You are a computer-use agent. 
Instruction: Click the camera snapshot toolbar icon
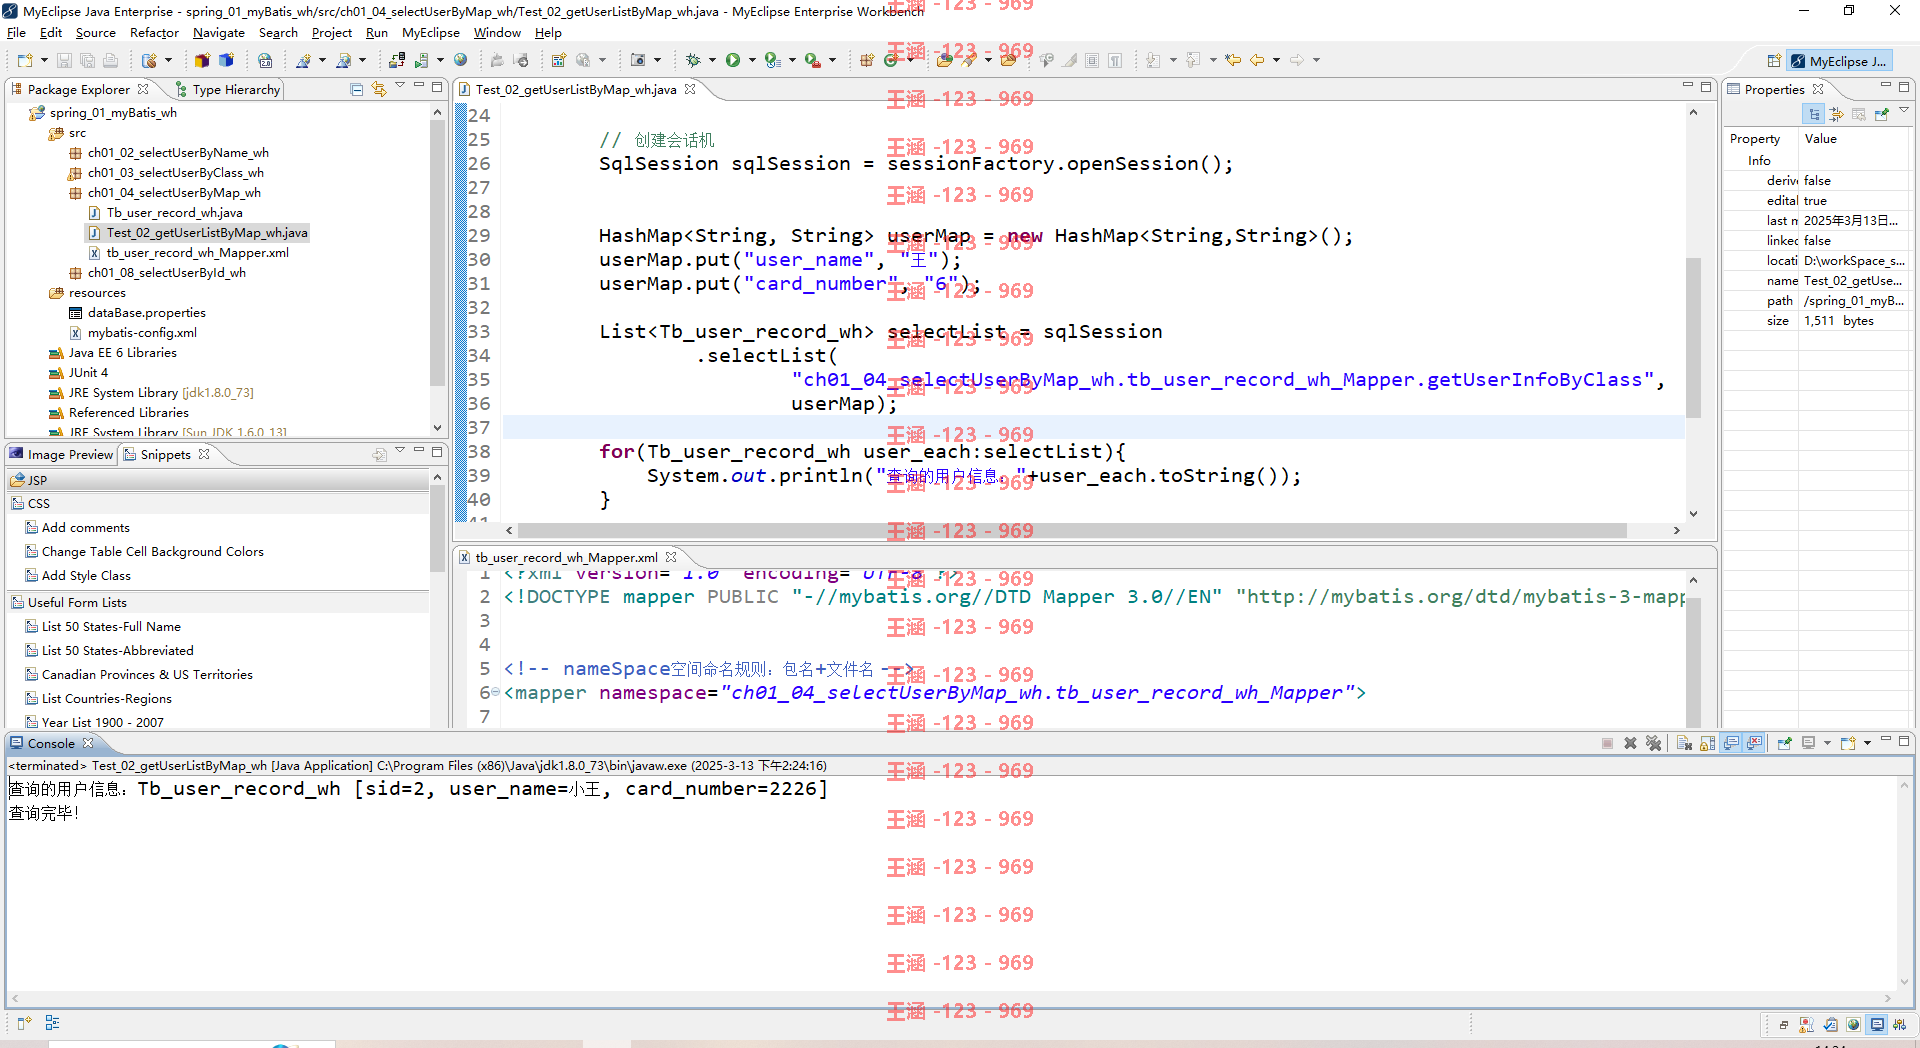[638, 60]
